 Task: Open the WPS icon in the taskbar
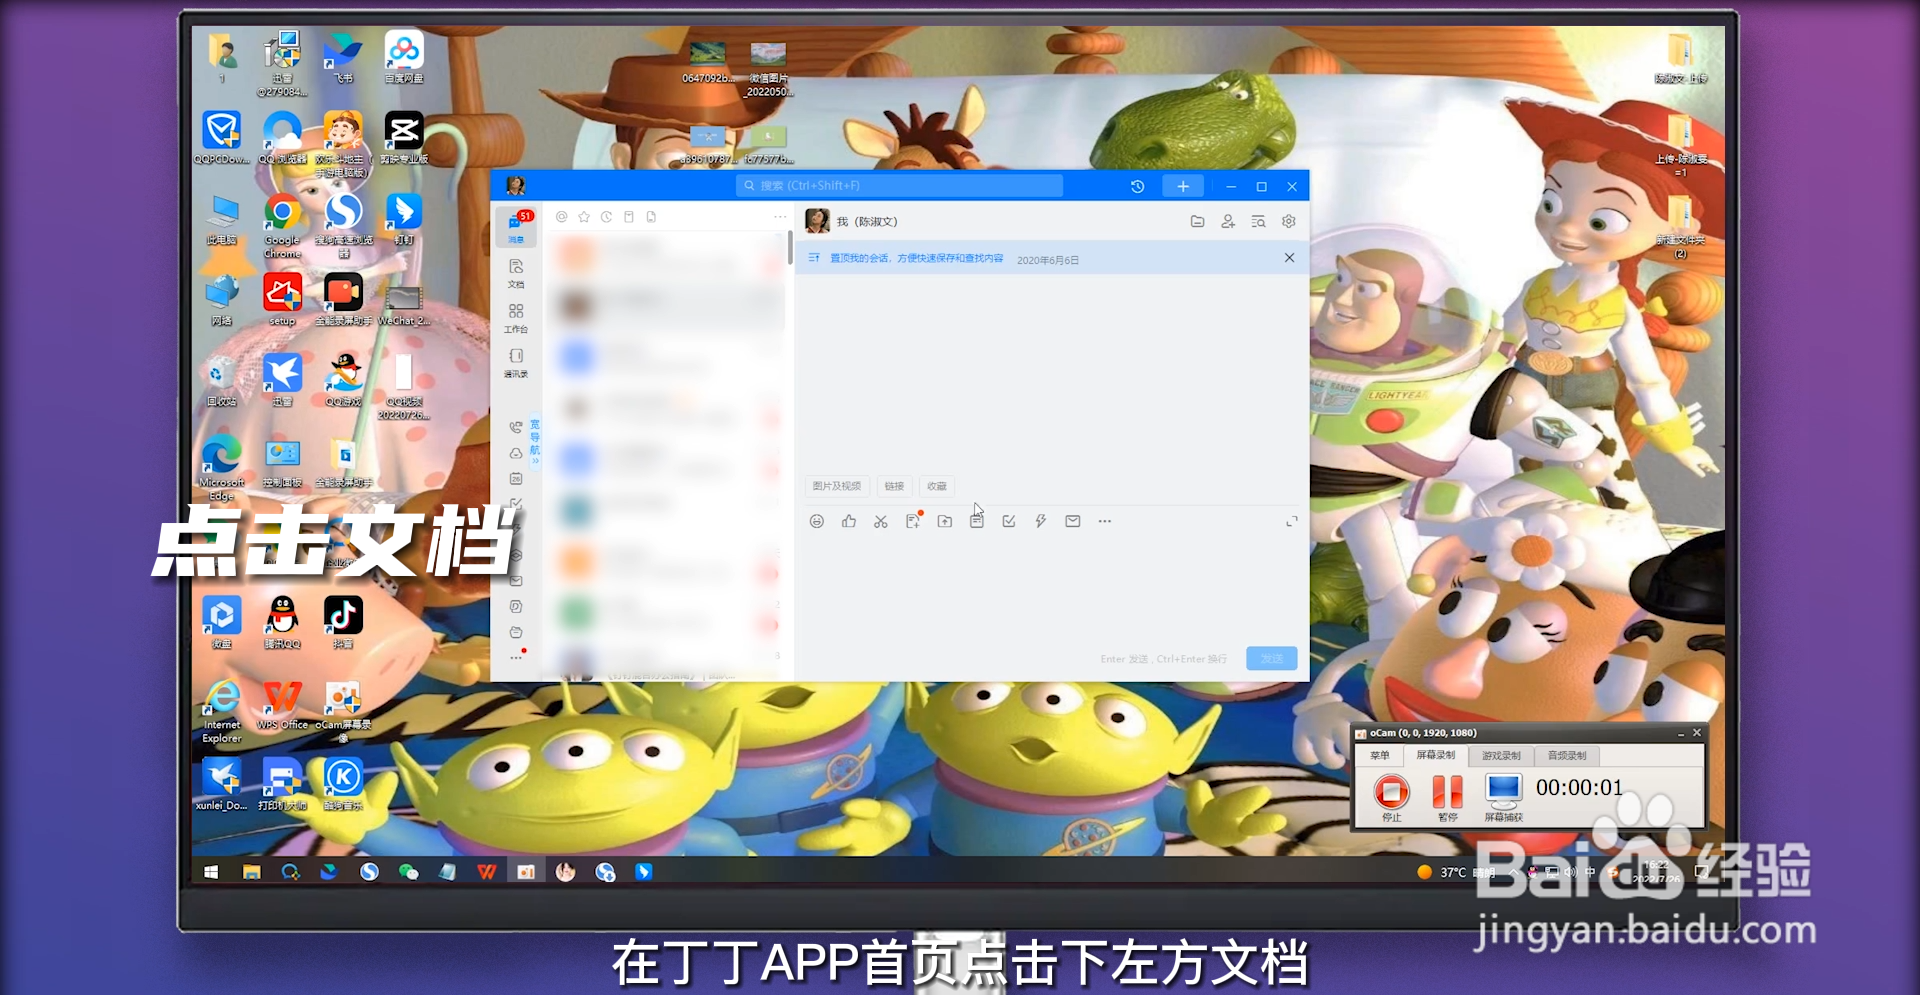487,872
